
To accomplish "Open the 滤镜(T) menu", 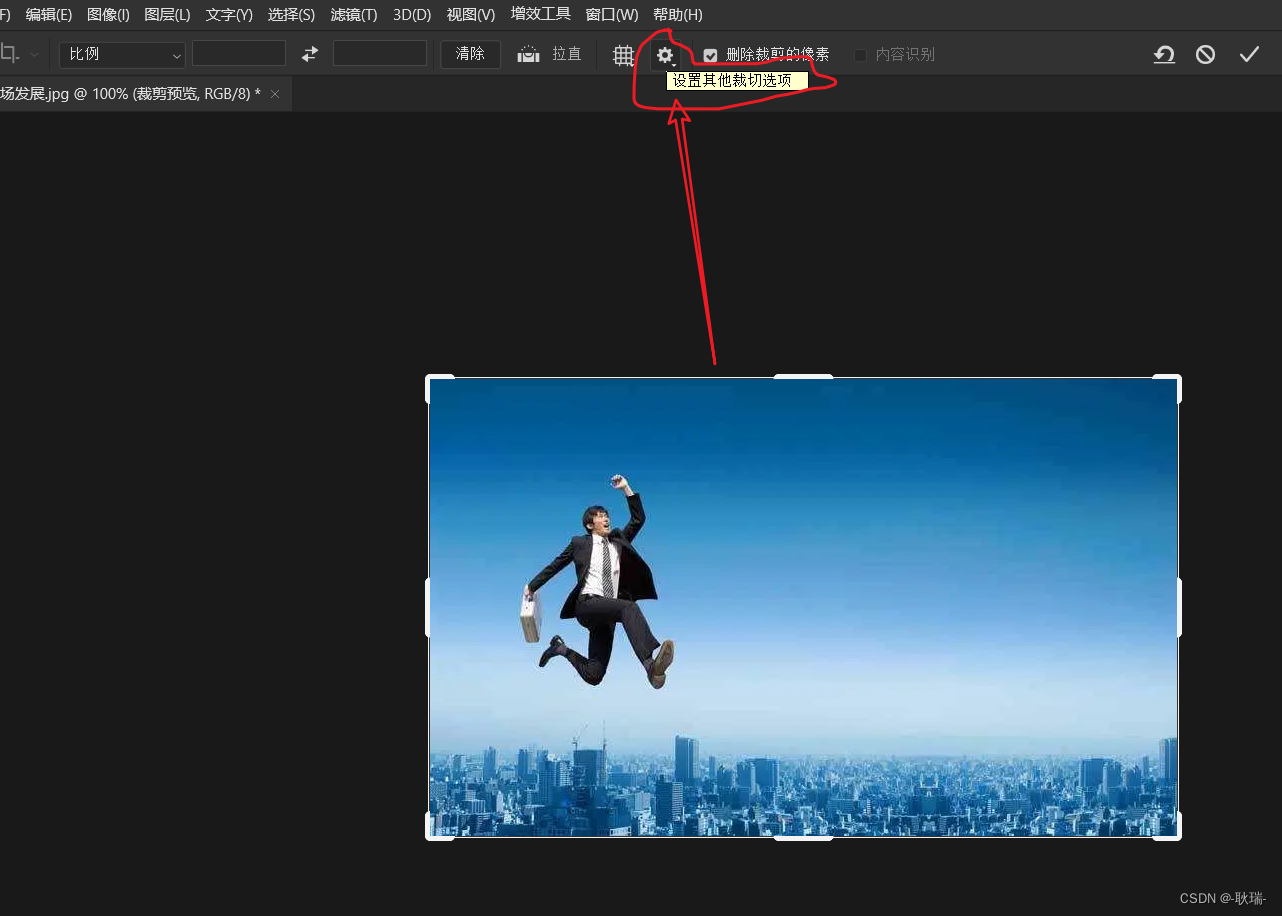I will [354, 15].
